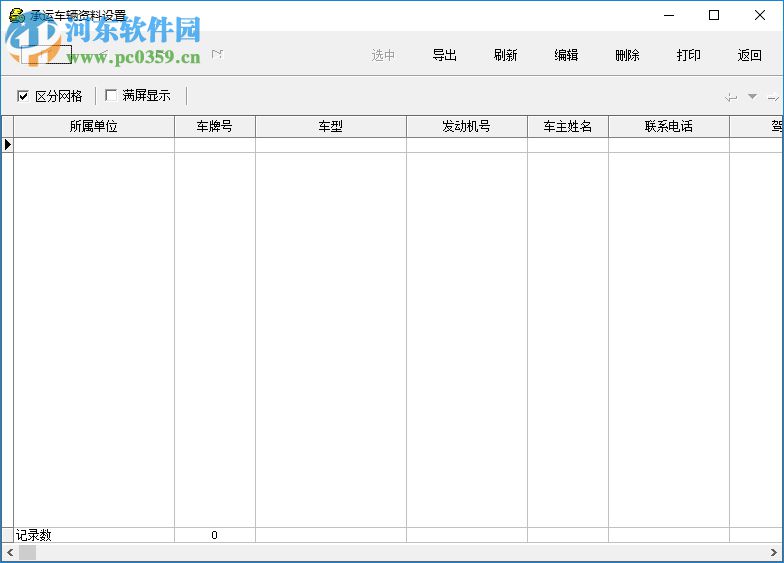Image resolution: width=784 pixels, height=563 pixels.
Task: Open the small triangle dropdown between the arrows
Action: tap(752, 96)
